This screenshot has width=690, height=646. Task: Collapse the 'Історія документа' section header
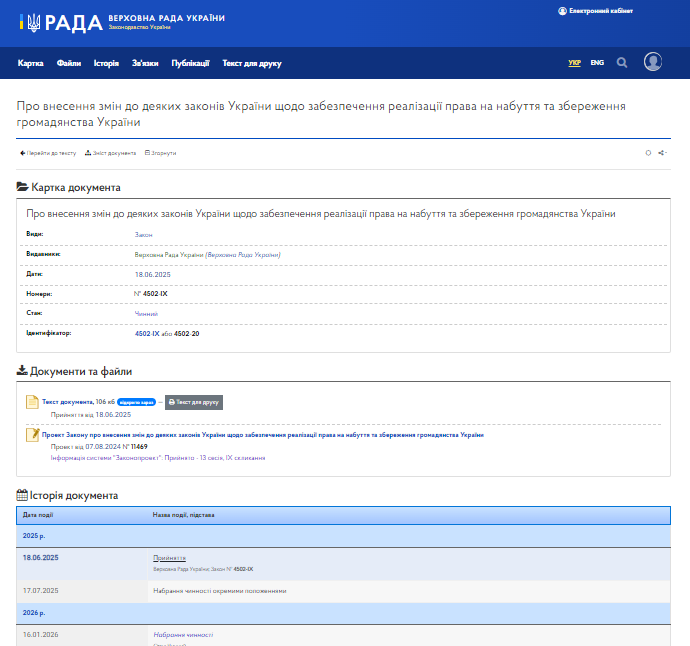pos(67,495)
